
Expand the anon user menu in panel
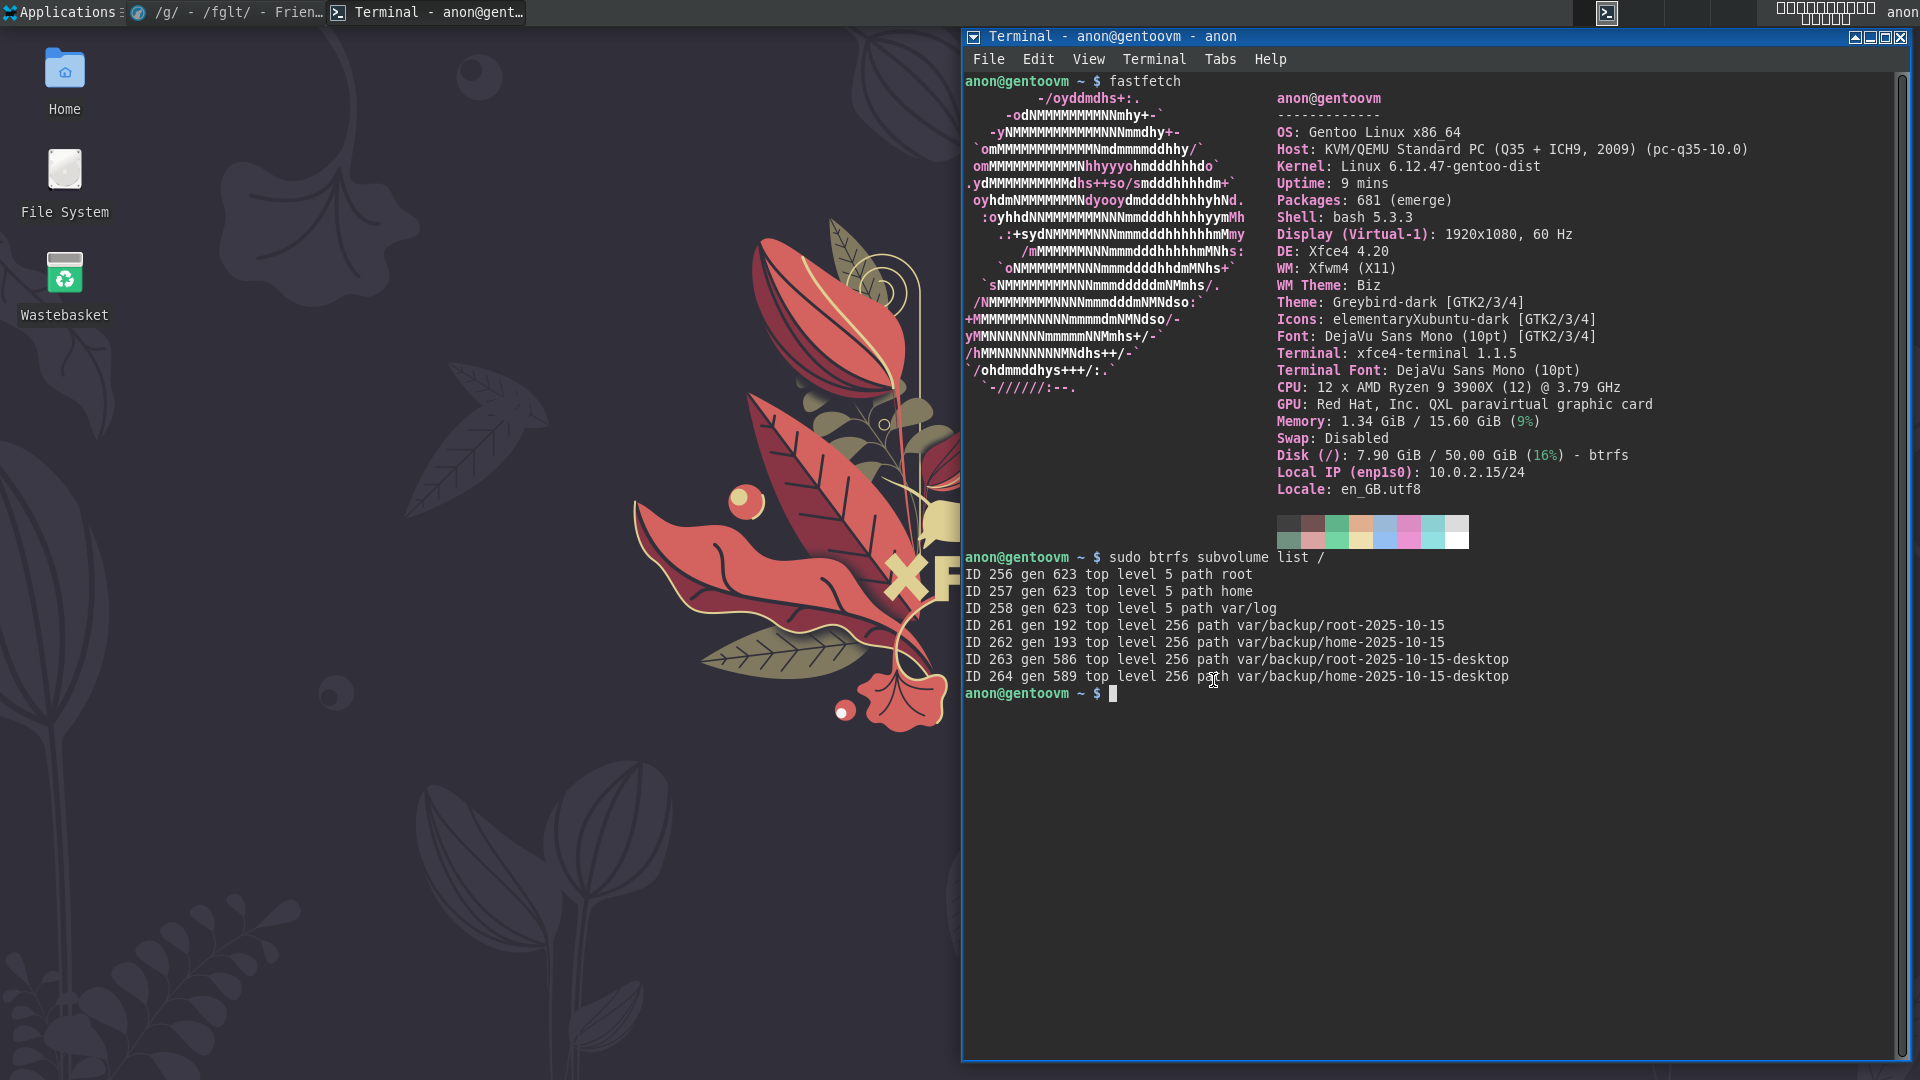(1901, 13)
